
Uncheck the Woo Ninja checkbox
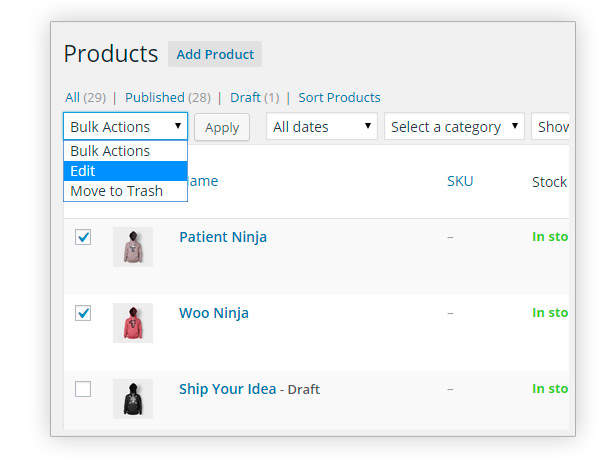click(x=83, y=313)
